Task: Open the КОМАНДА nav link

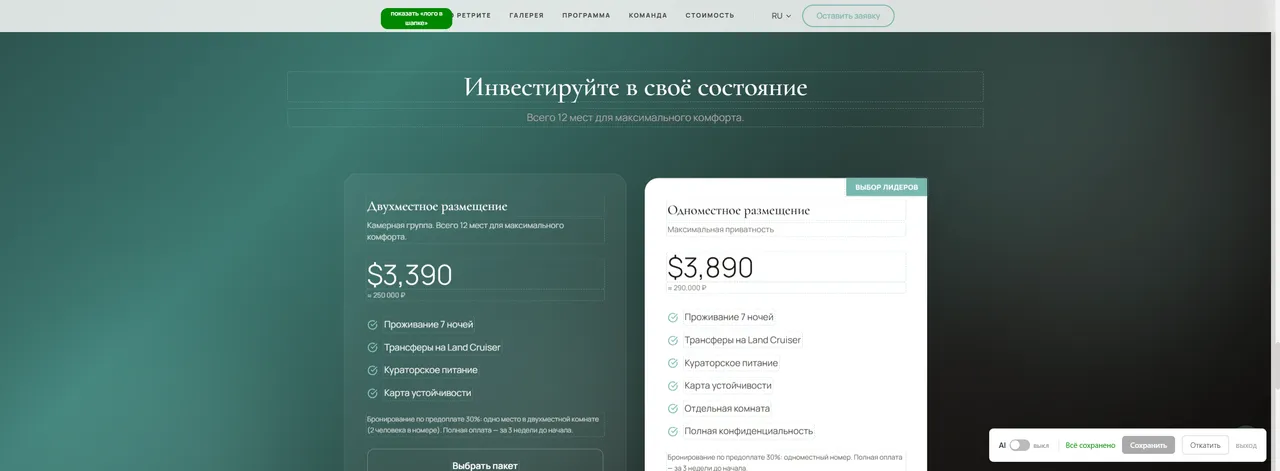Action: pos(648,16)
